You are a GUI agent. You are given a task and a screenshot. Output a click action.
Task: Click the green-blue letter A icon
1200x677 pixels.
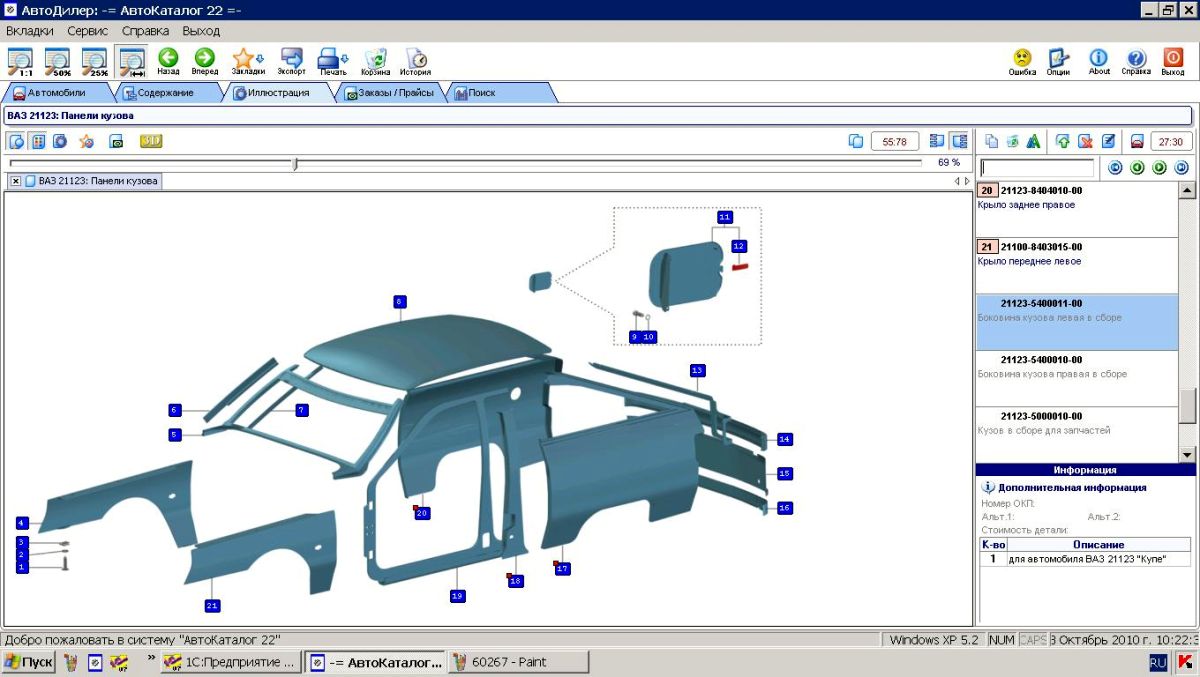(x=1034, y=141)
